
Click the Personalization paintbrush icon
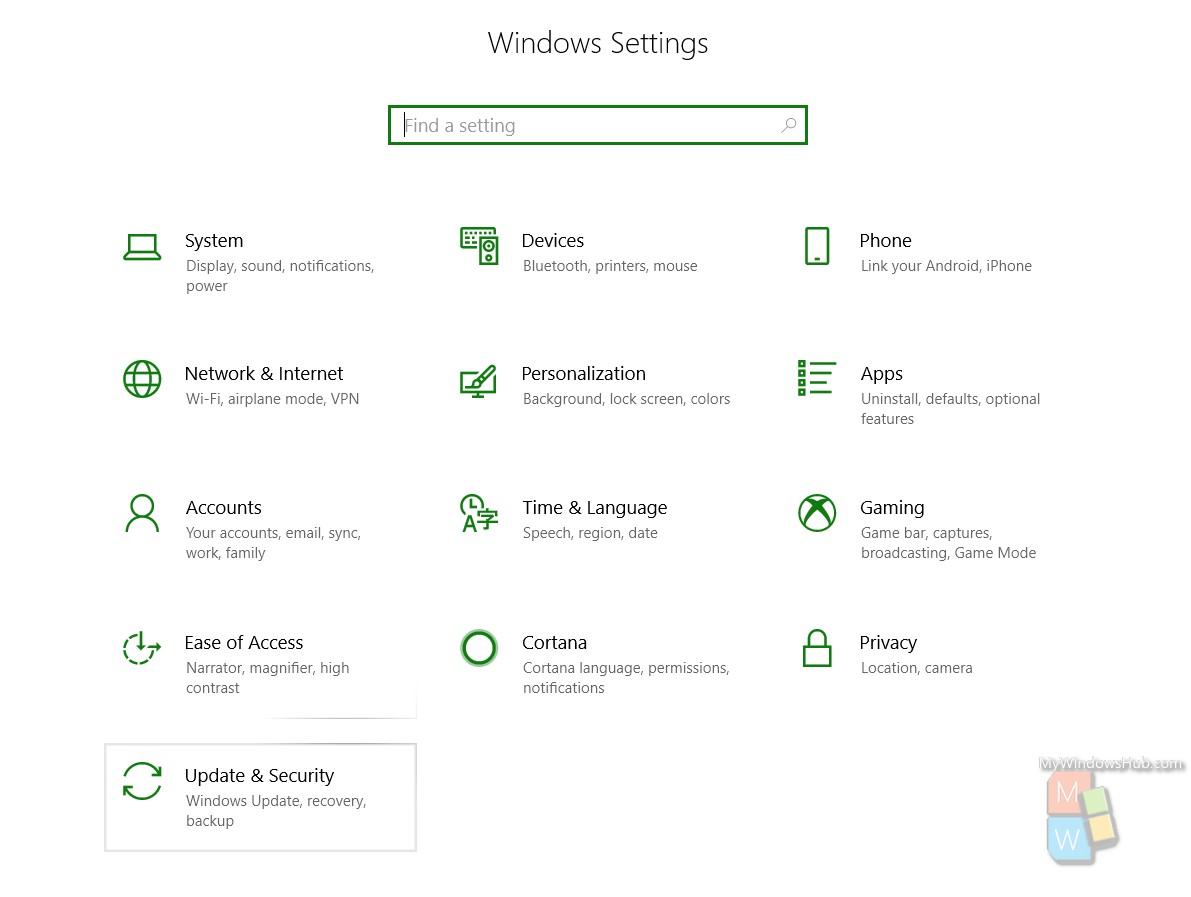click(479, 381)
